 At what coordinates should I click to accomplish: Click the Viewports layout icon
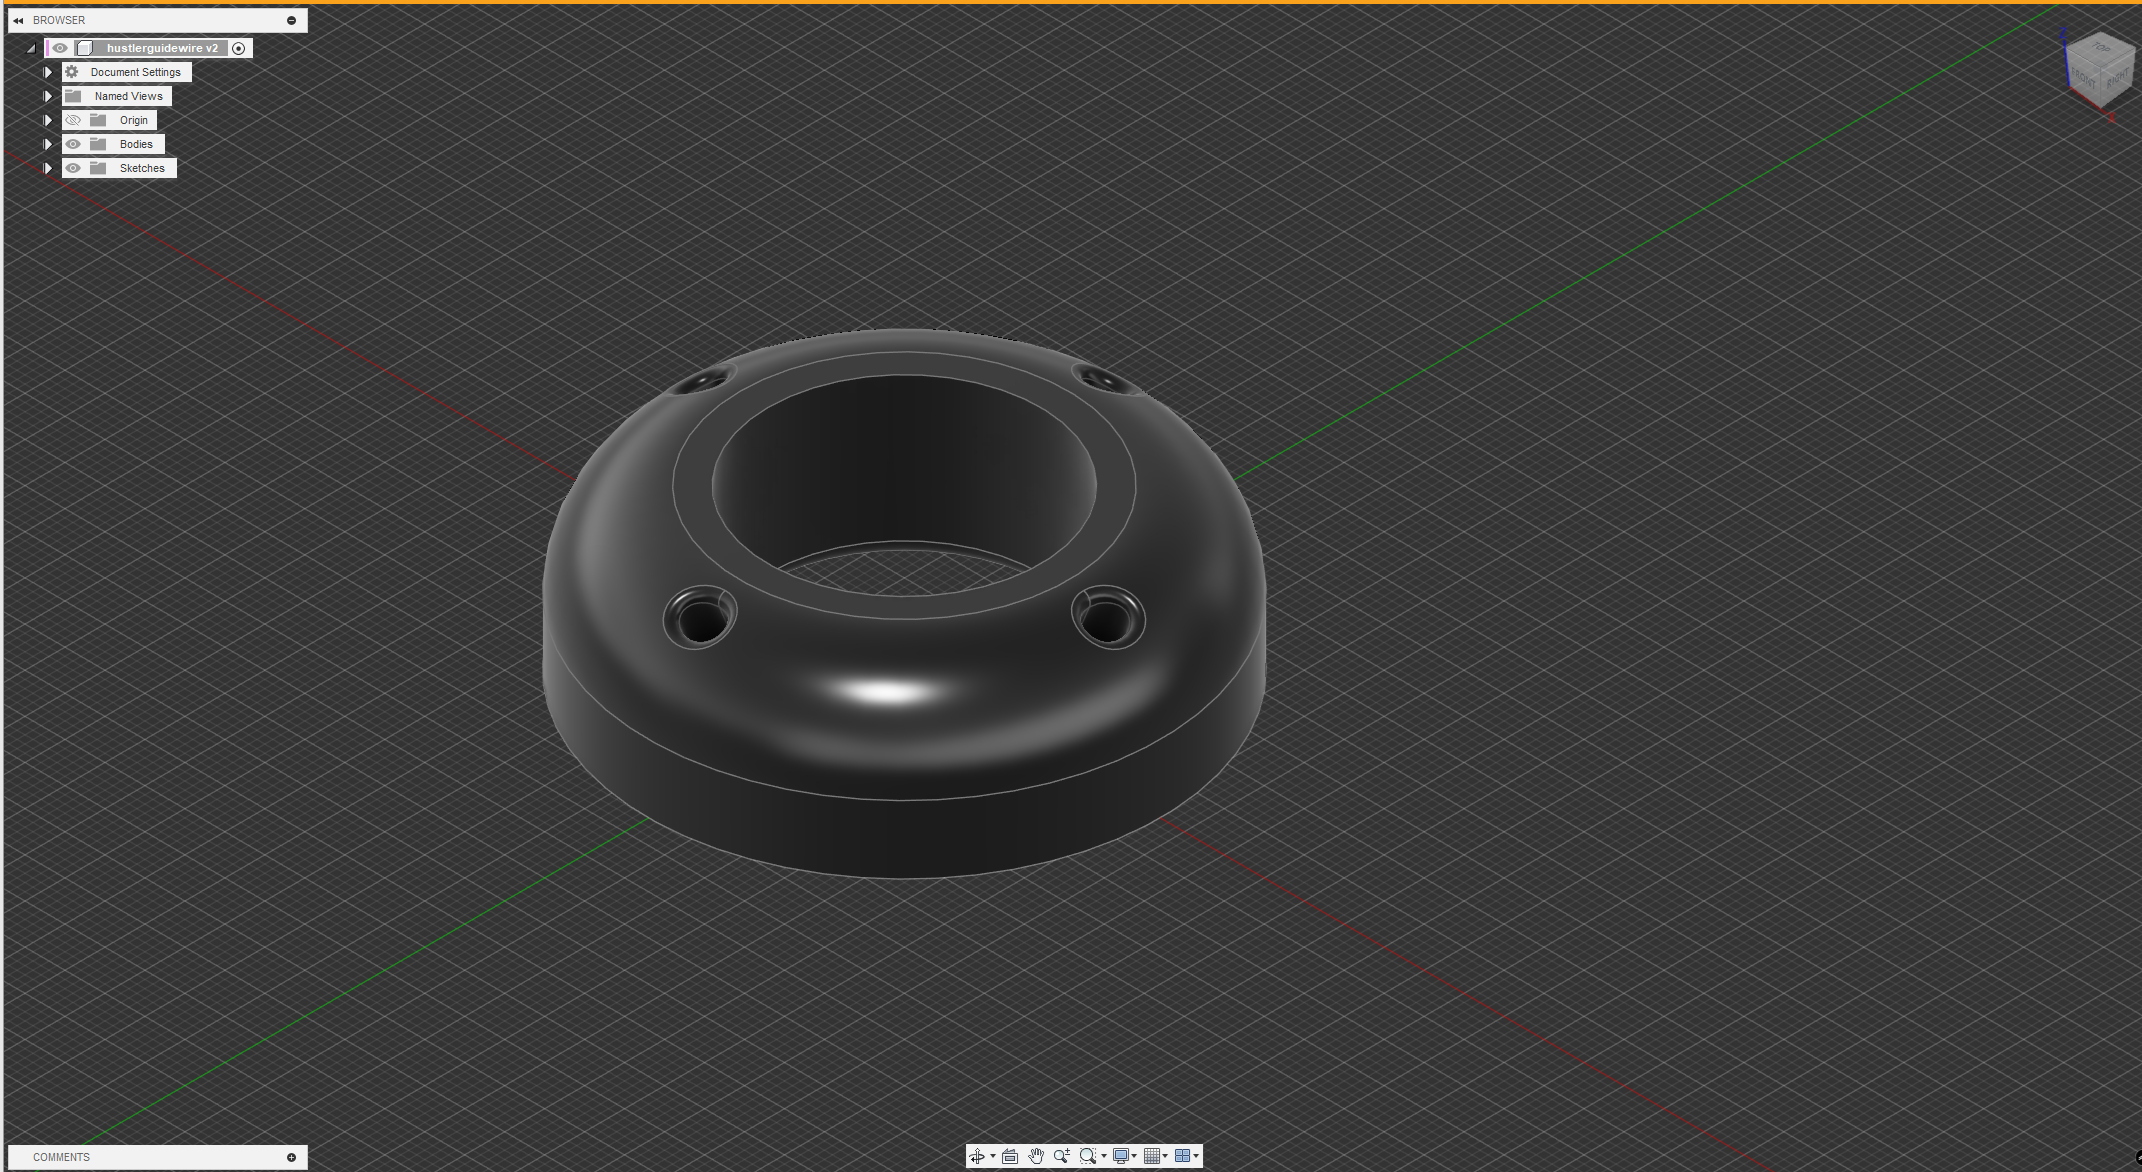pyautogui.click(x=1182, y=1156)
